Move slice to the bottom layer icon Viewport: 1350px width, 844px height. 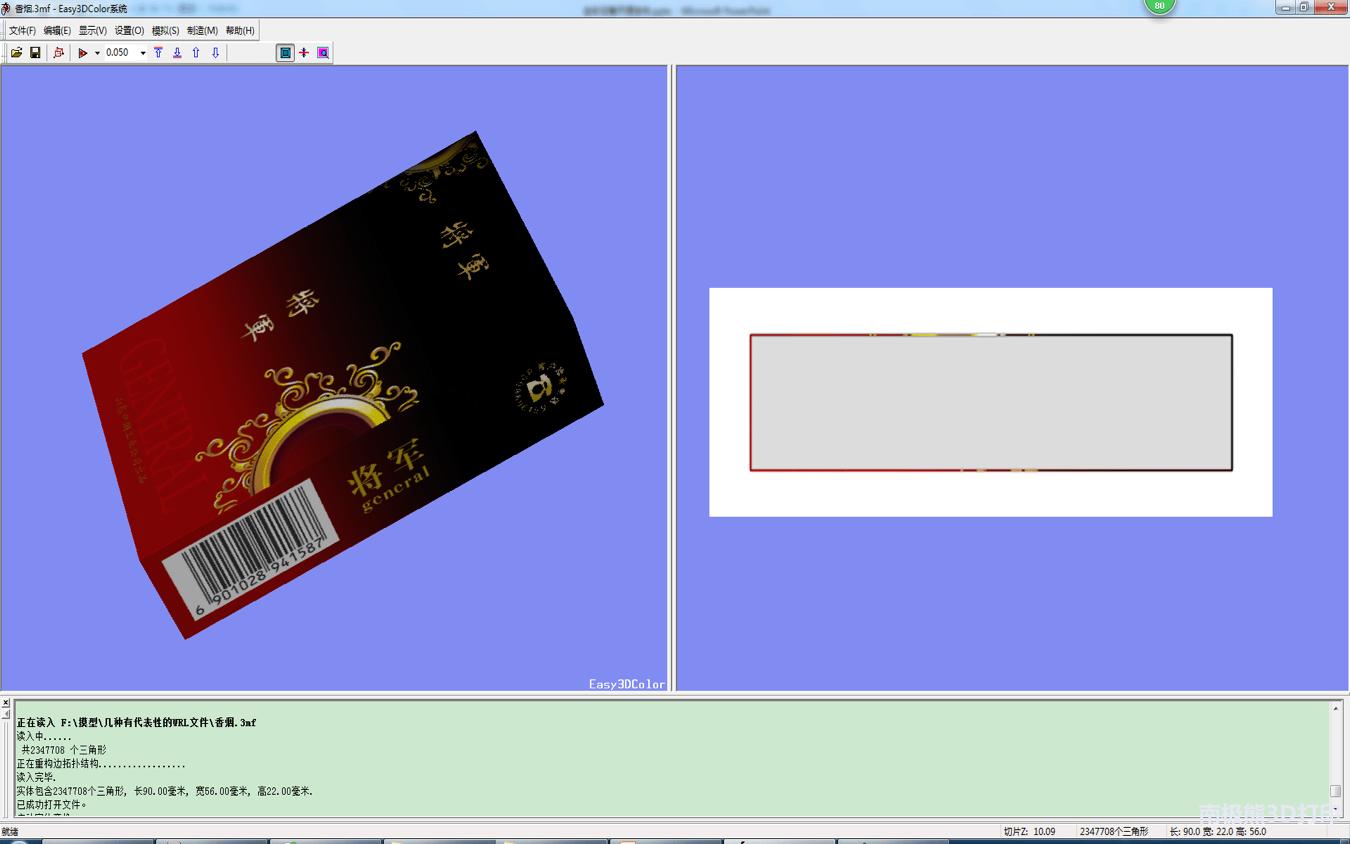pos(177,53)
